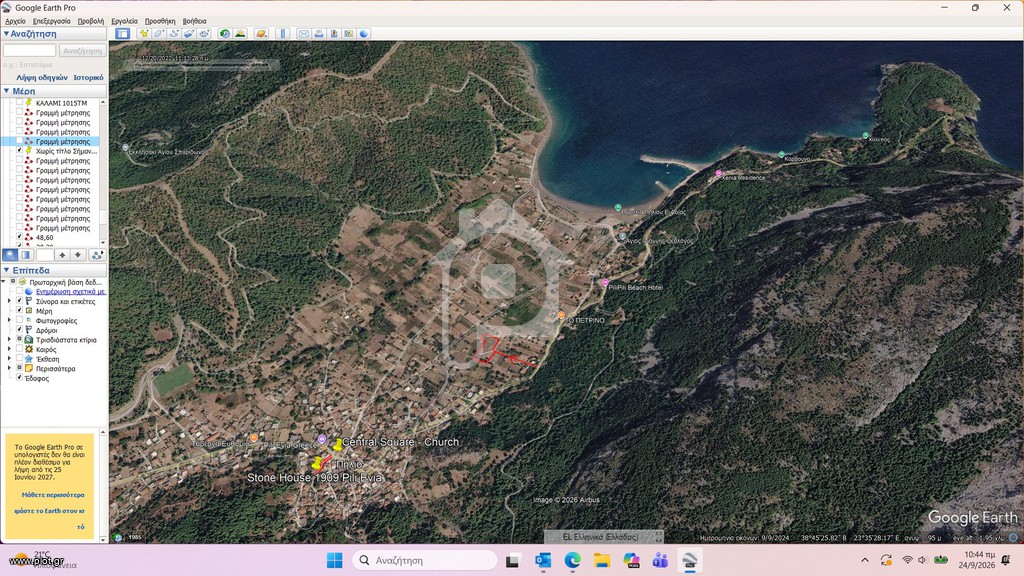
Task: Uncheck the Δρόμοι layer checkbox
Action: [x=20, y=330]
